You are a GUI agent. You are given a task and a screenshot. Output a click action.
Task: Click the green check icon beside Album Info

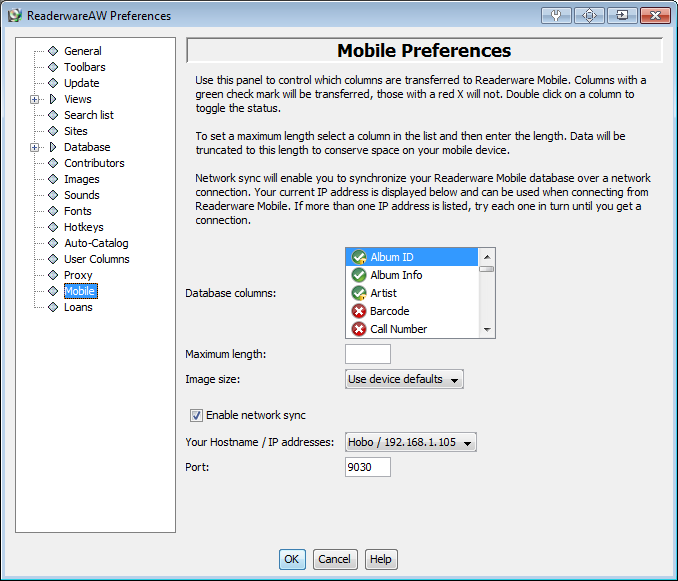coord(358,275)
